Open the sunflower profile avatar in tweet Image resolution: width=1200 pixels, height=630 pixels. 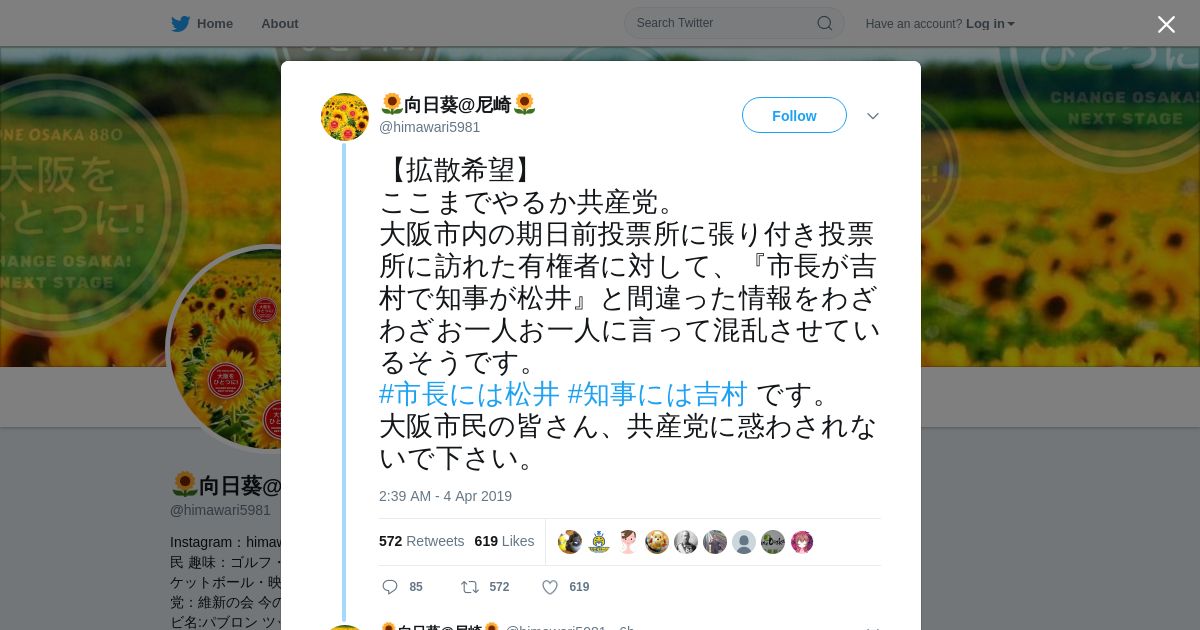click(x=345, y=117)
